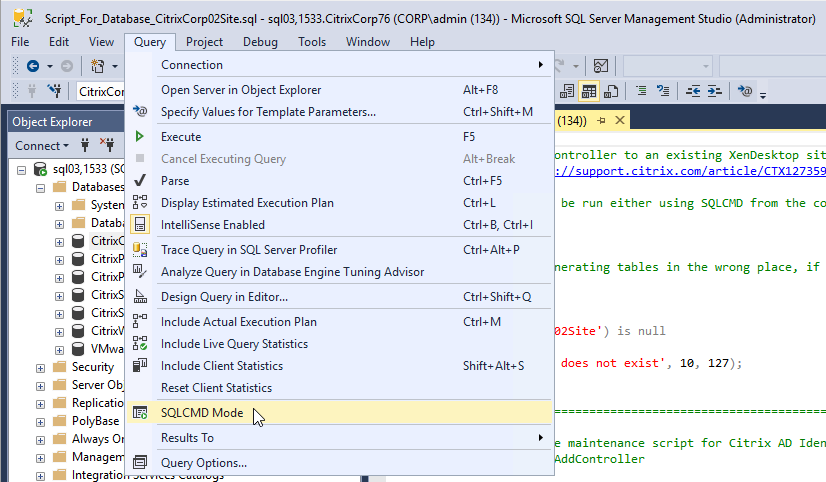Open the Project menu
This screenshot has width=826, height=482.
click(x=204, y=42)
